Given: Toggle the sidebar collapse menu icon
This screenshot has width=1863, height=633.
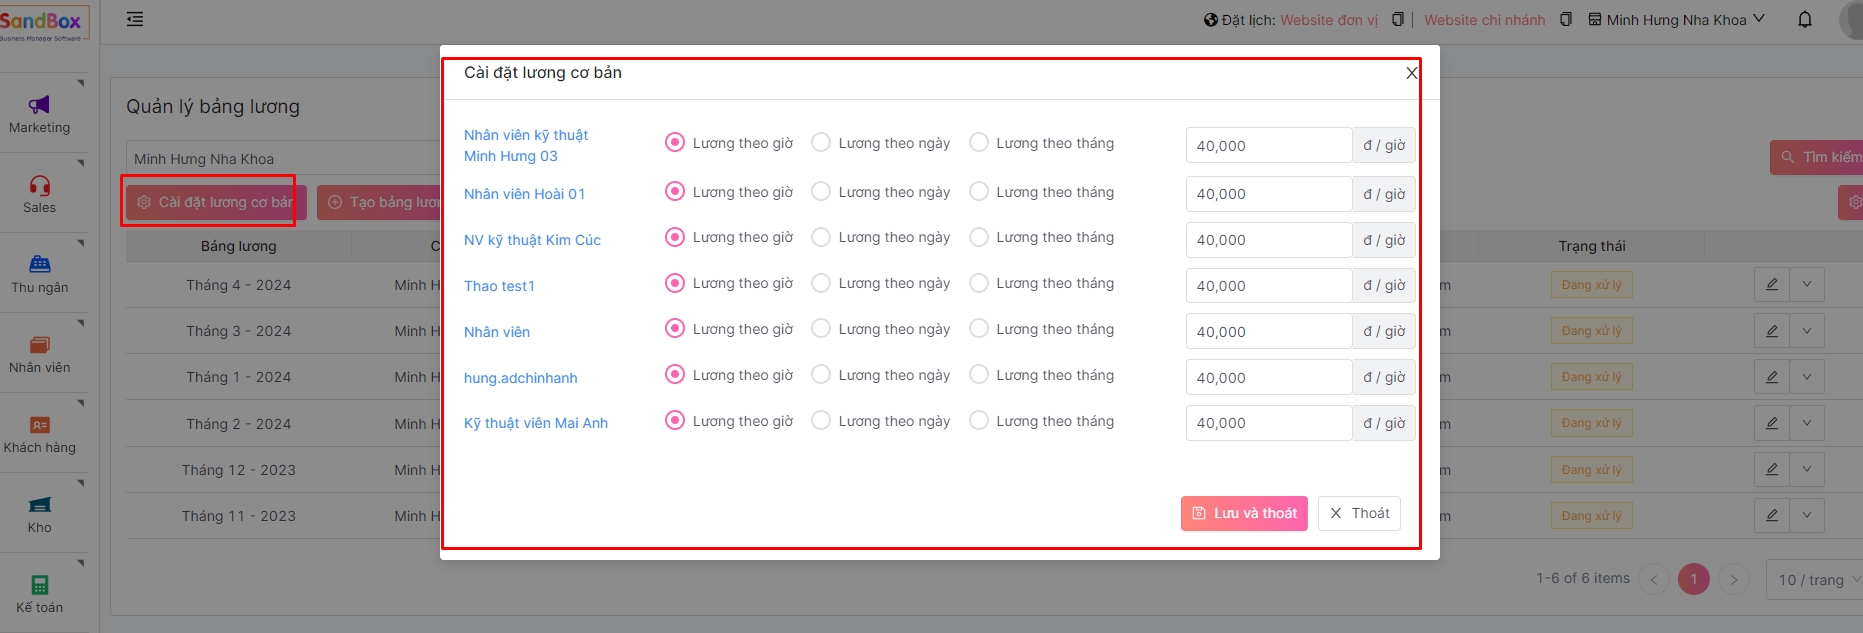Looking at the screenshot, I should 135,19.
